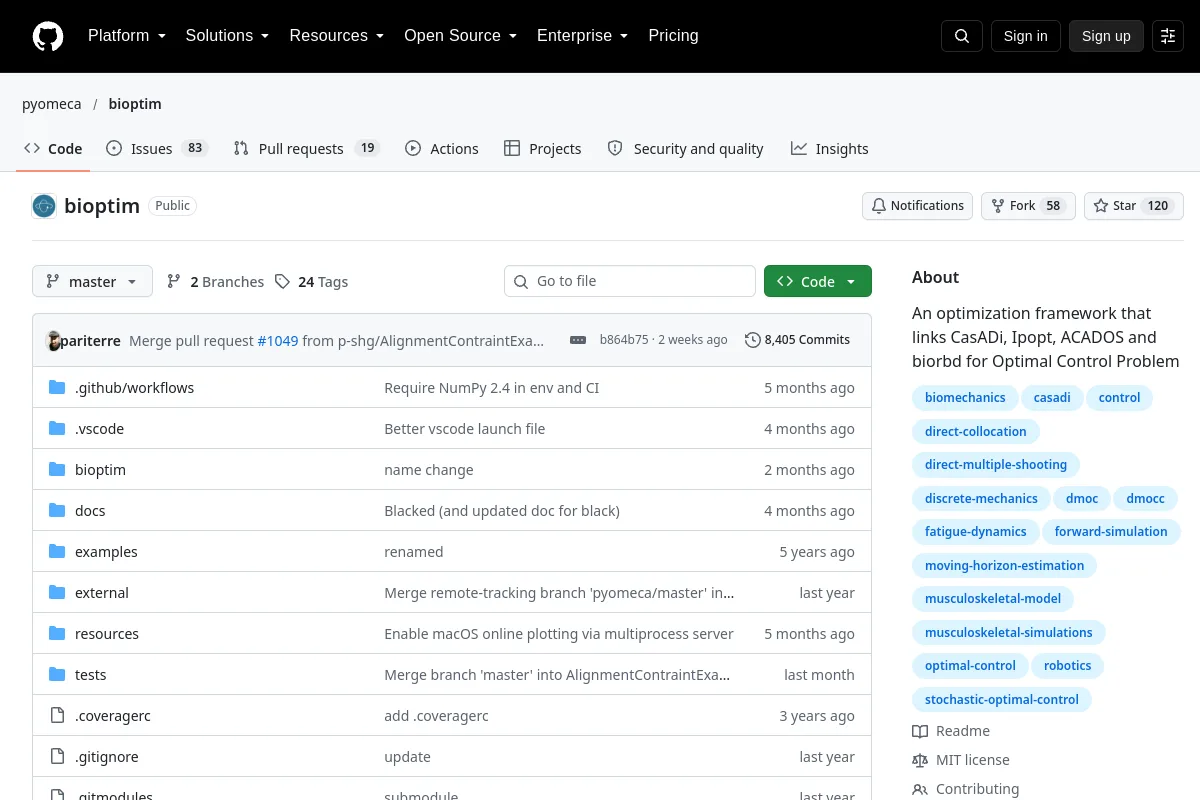1200x800 pixels.
Task: Click the Sign up button
Action: click(x=1106, y=36)
